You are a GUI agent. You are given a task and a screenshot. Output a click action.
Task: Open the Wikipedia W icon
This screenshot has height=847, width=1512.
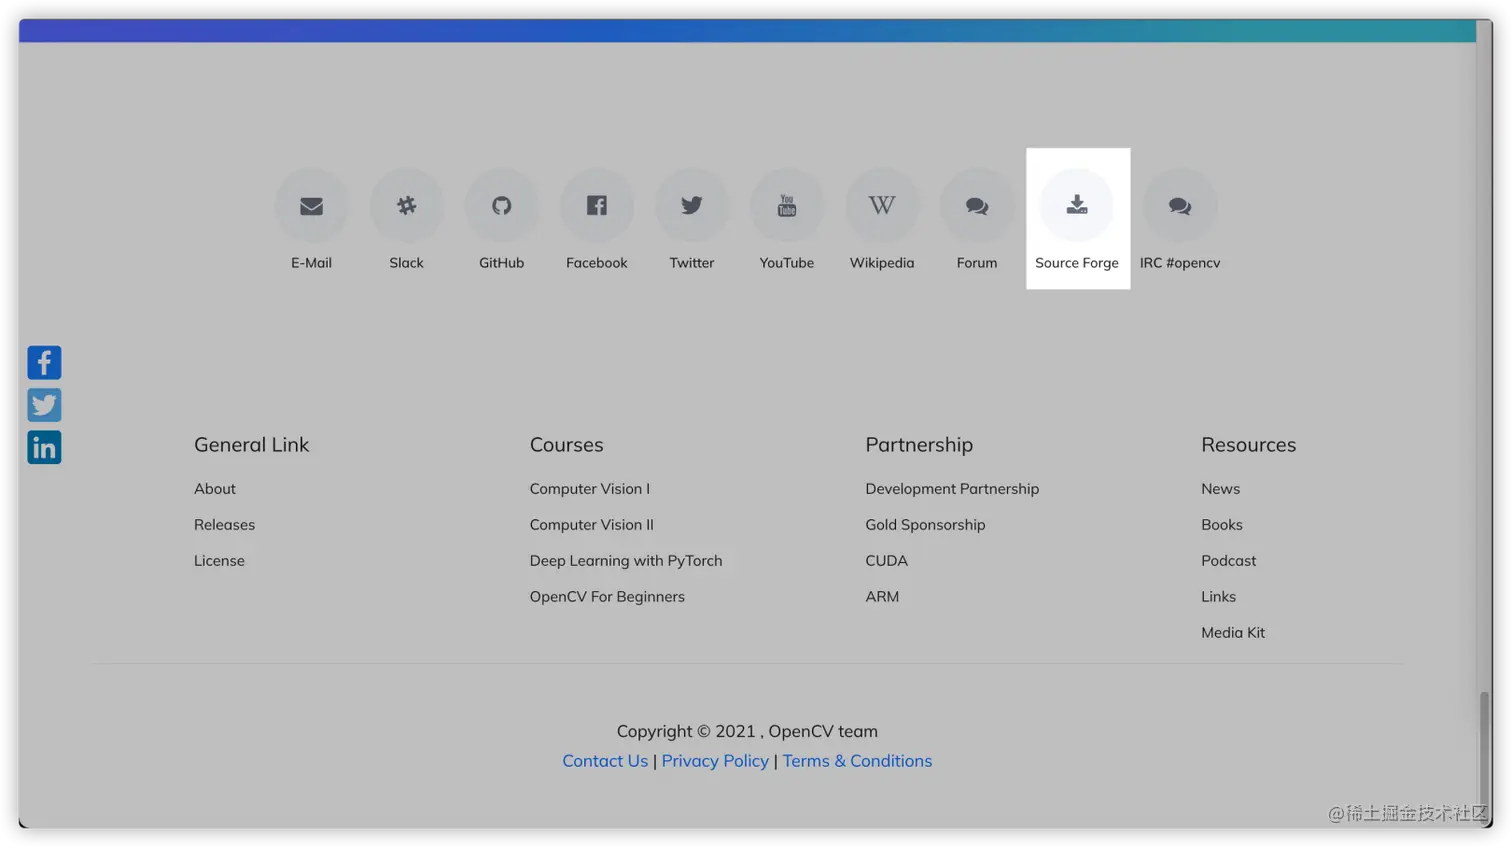click(x=881, y=206)
